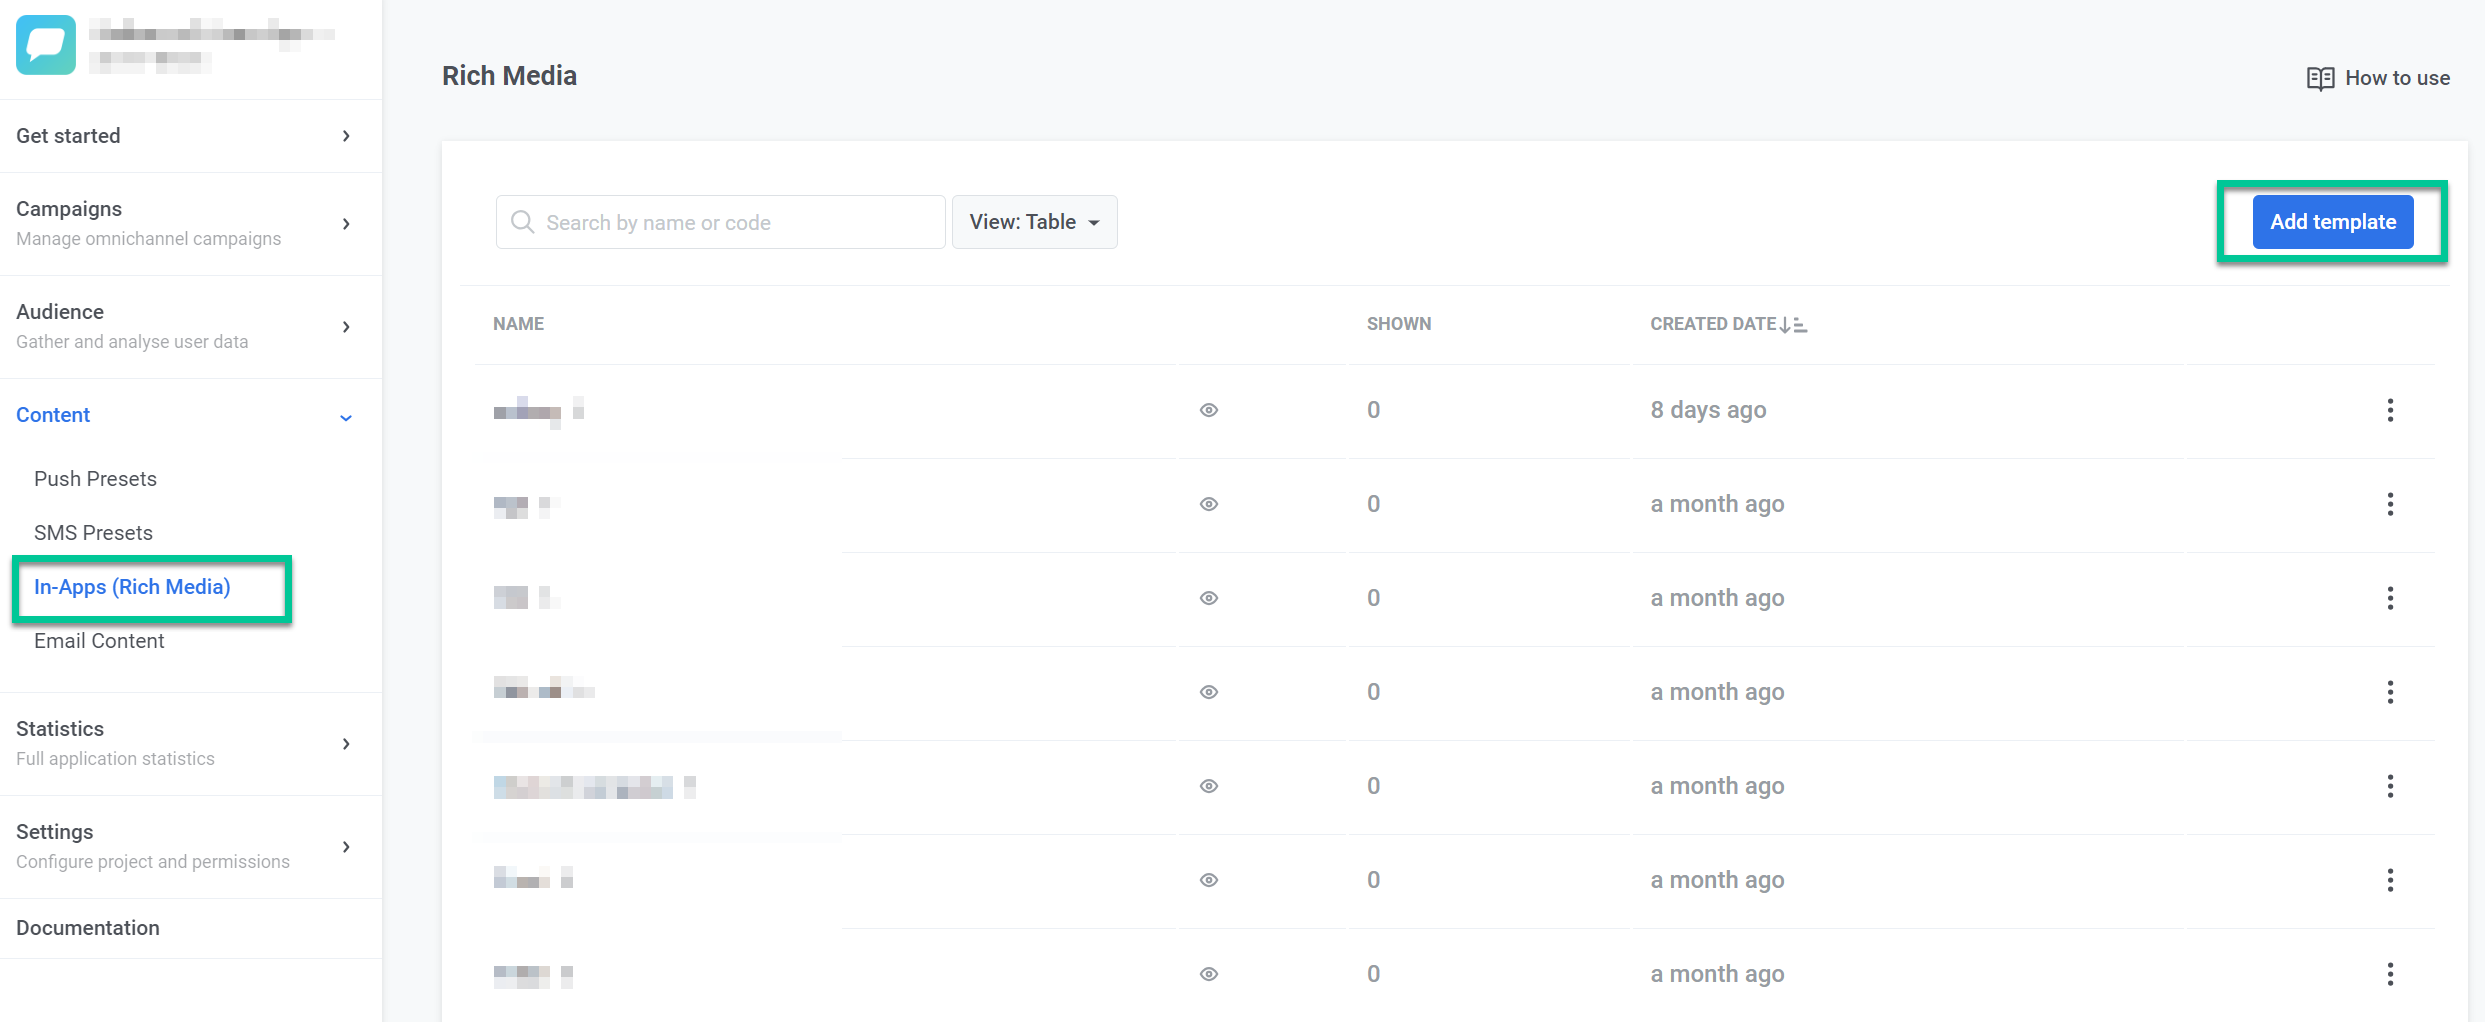Open three-dot menu on the fourth template row

pos(2390,692)
